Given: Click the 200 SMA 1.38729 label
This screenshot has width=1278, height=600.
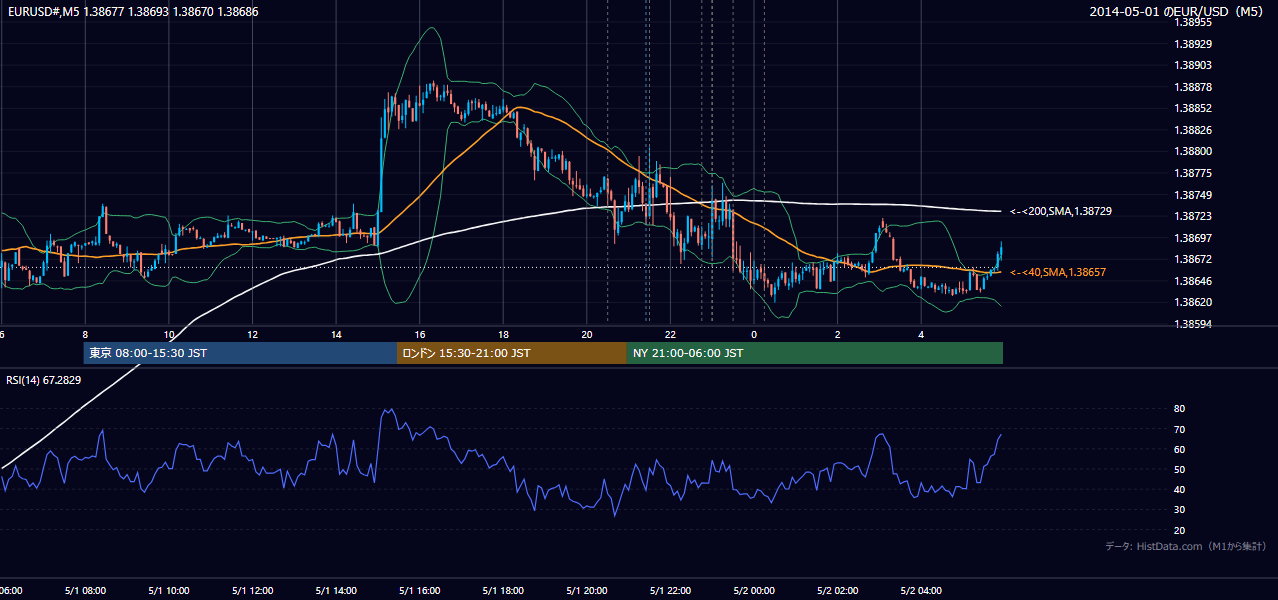Looking at the screenshot, I should 1061,211.
